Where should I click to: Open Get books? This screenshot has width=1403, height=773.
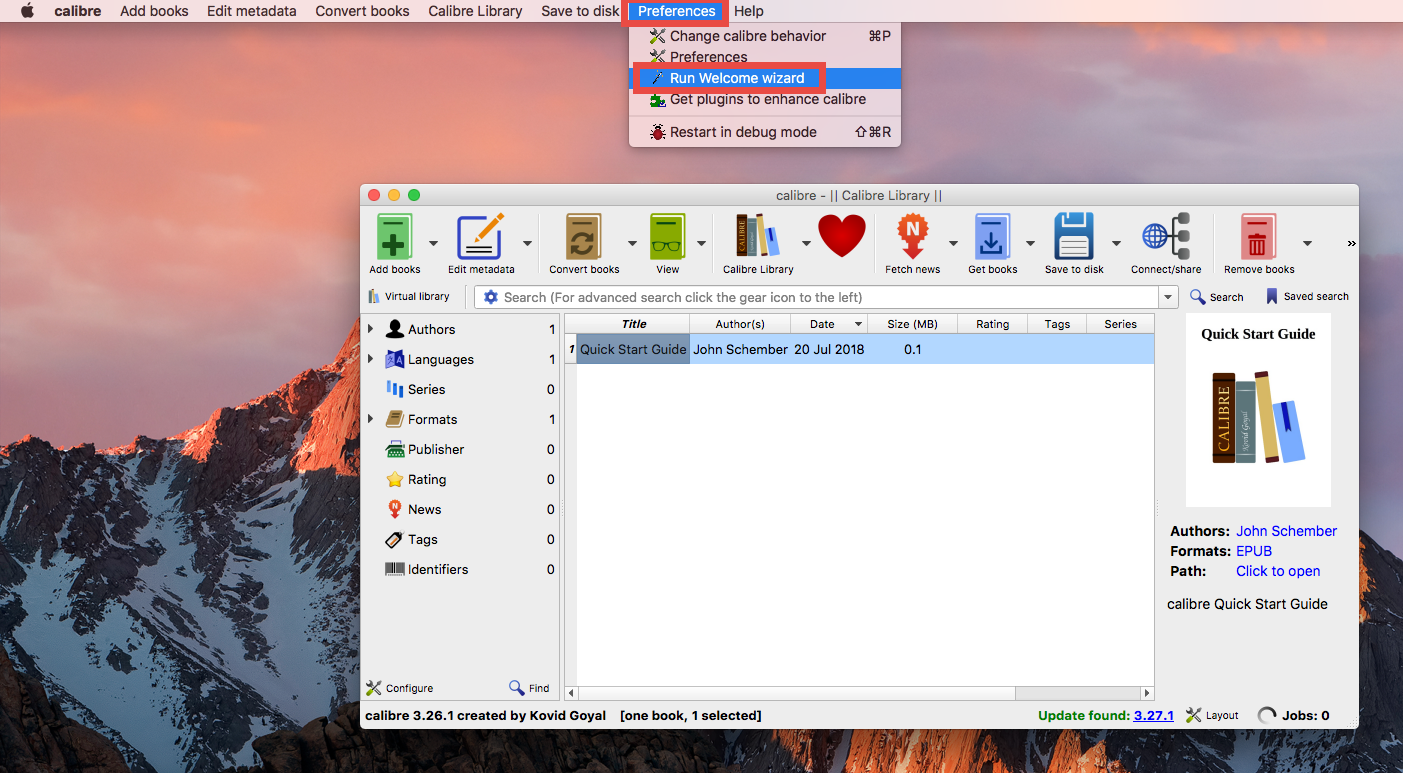993,238
